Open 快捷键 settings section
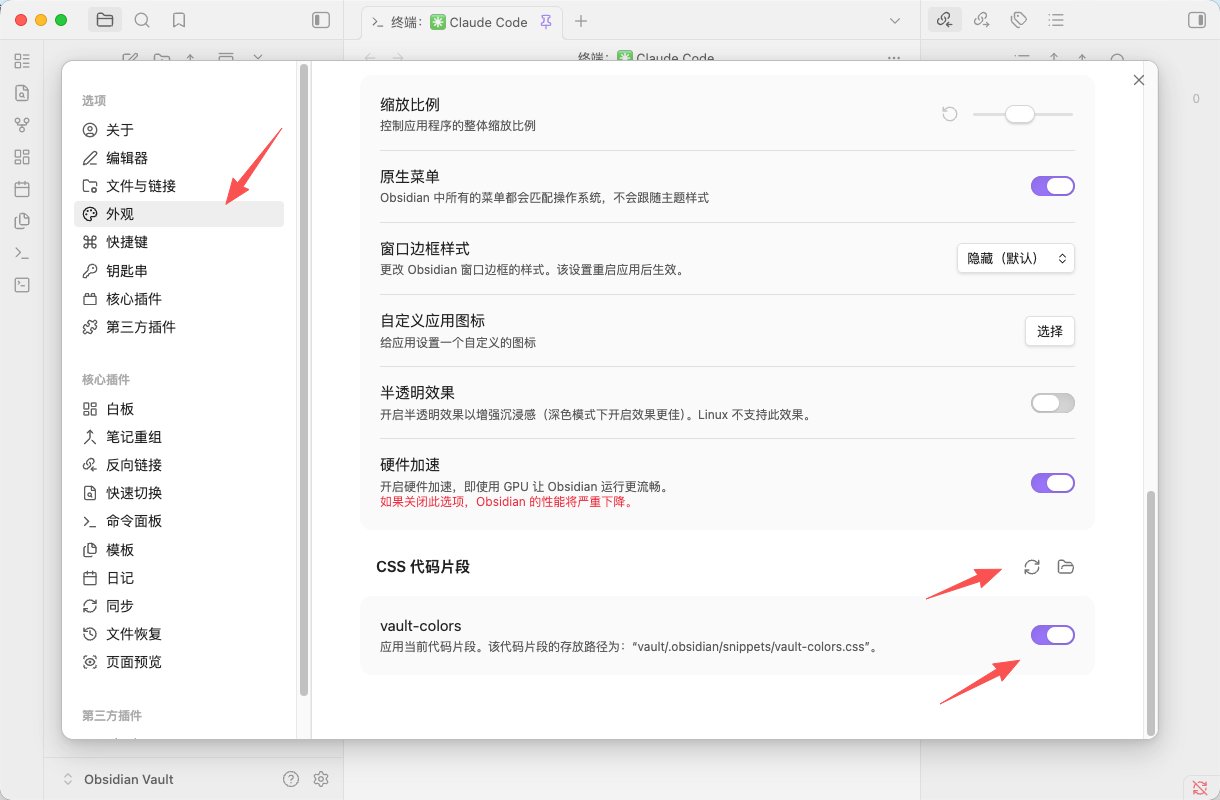The width and height of the screenshot is (1220, 800). [179, 242]
